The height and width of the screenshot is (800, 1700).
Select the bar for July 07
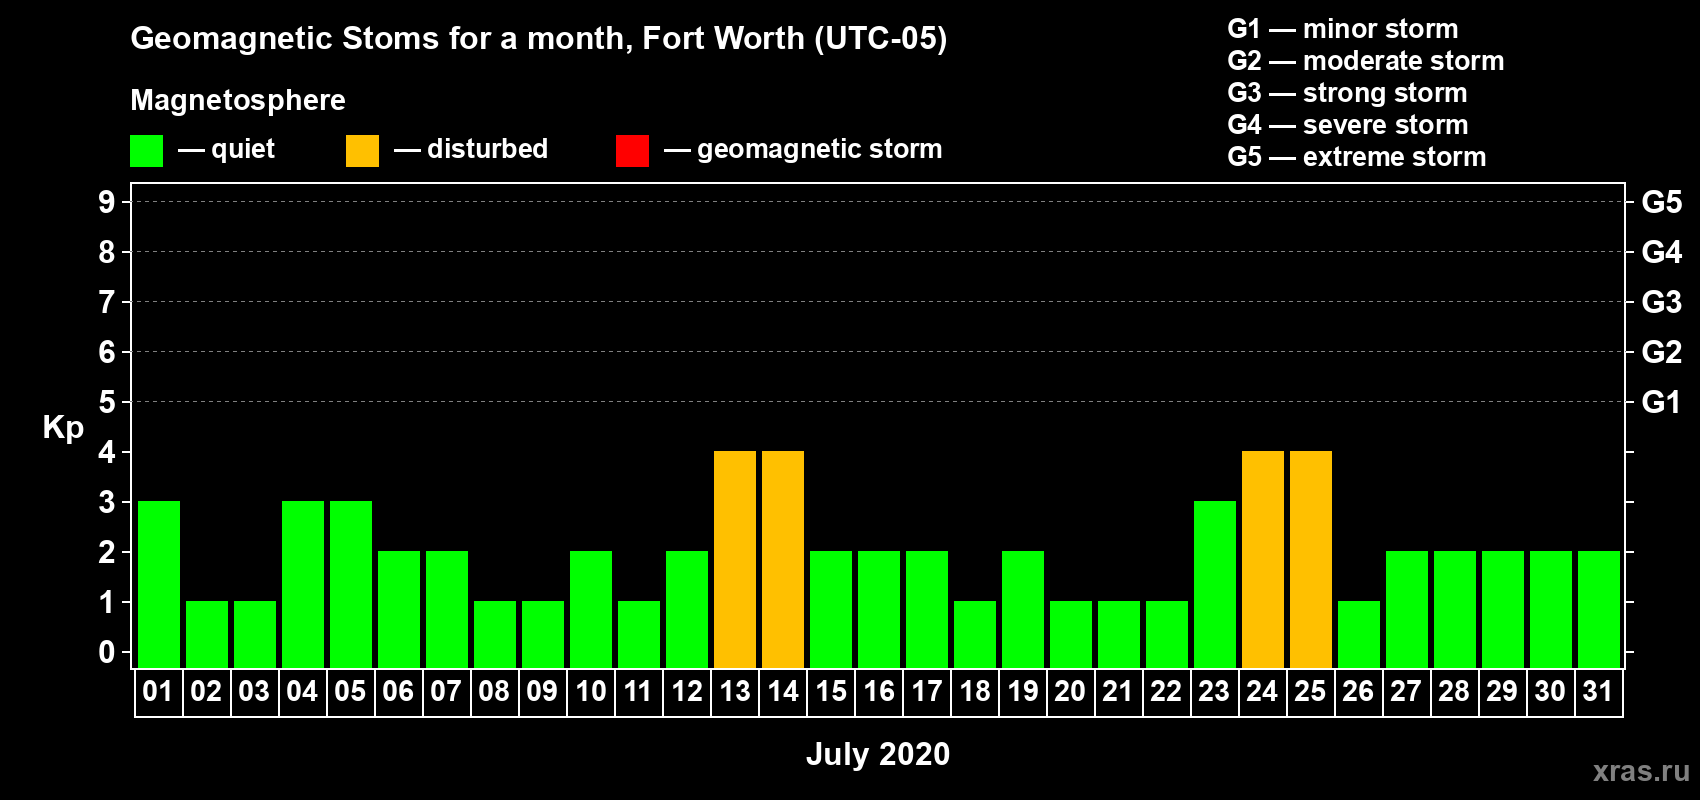pyautogui.click(x=447, y=610)
